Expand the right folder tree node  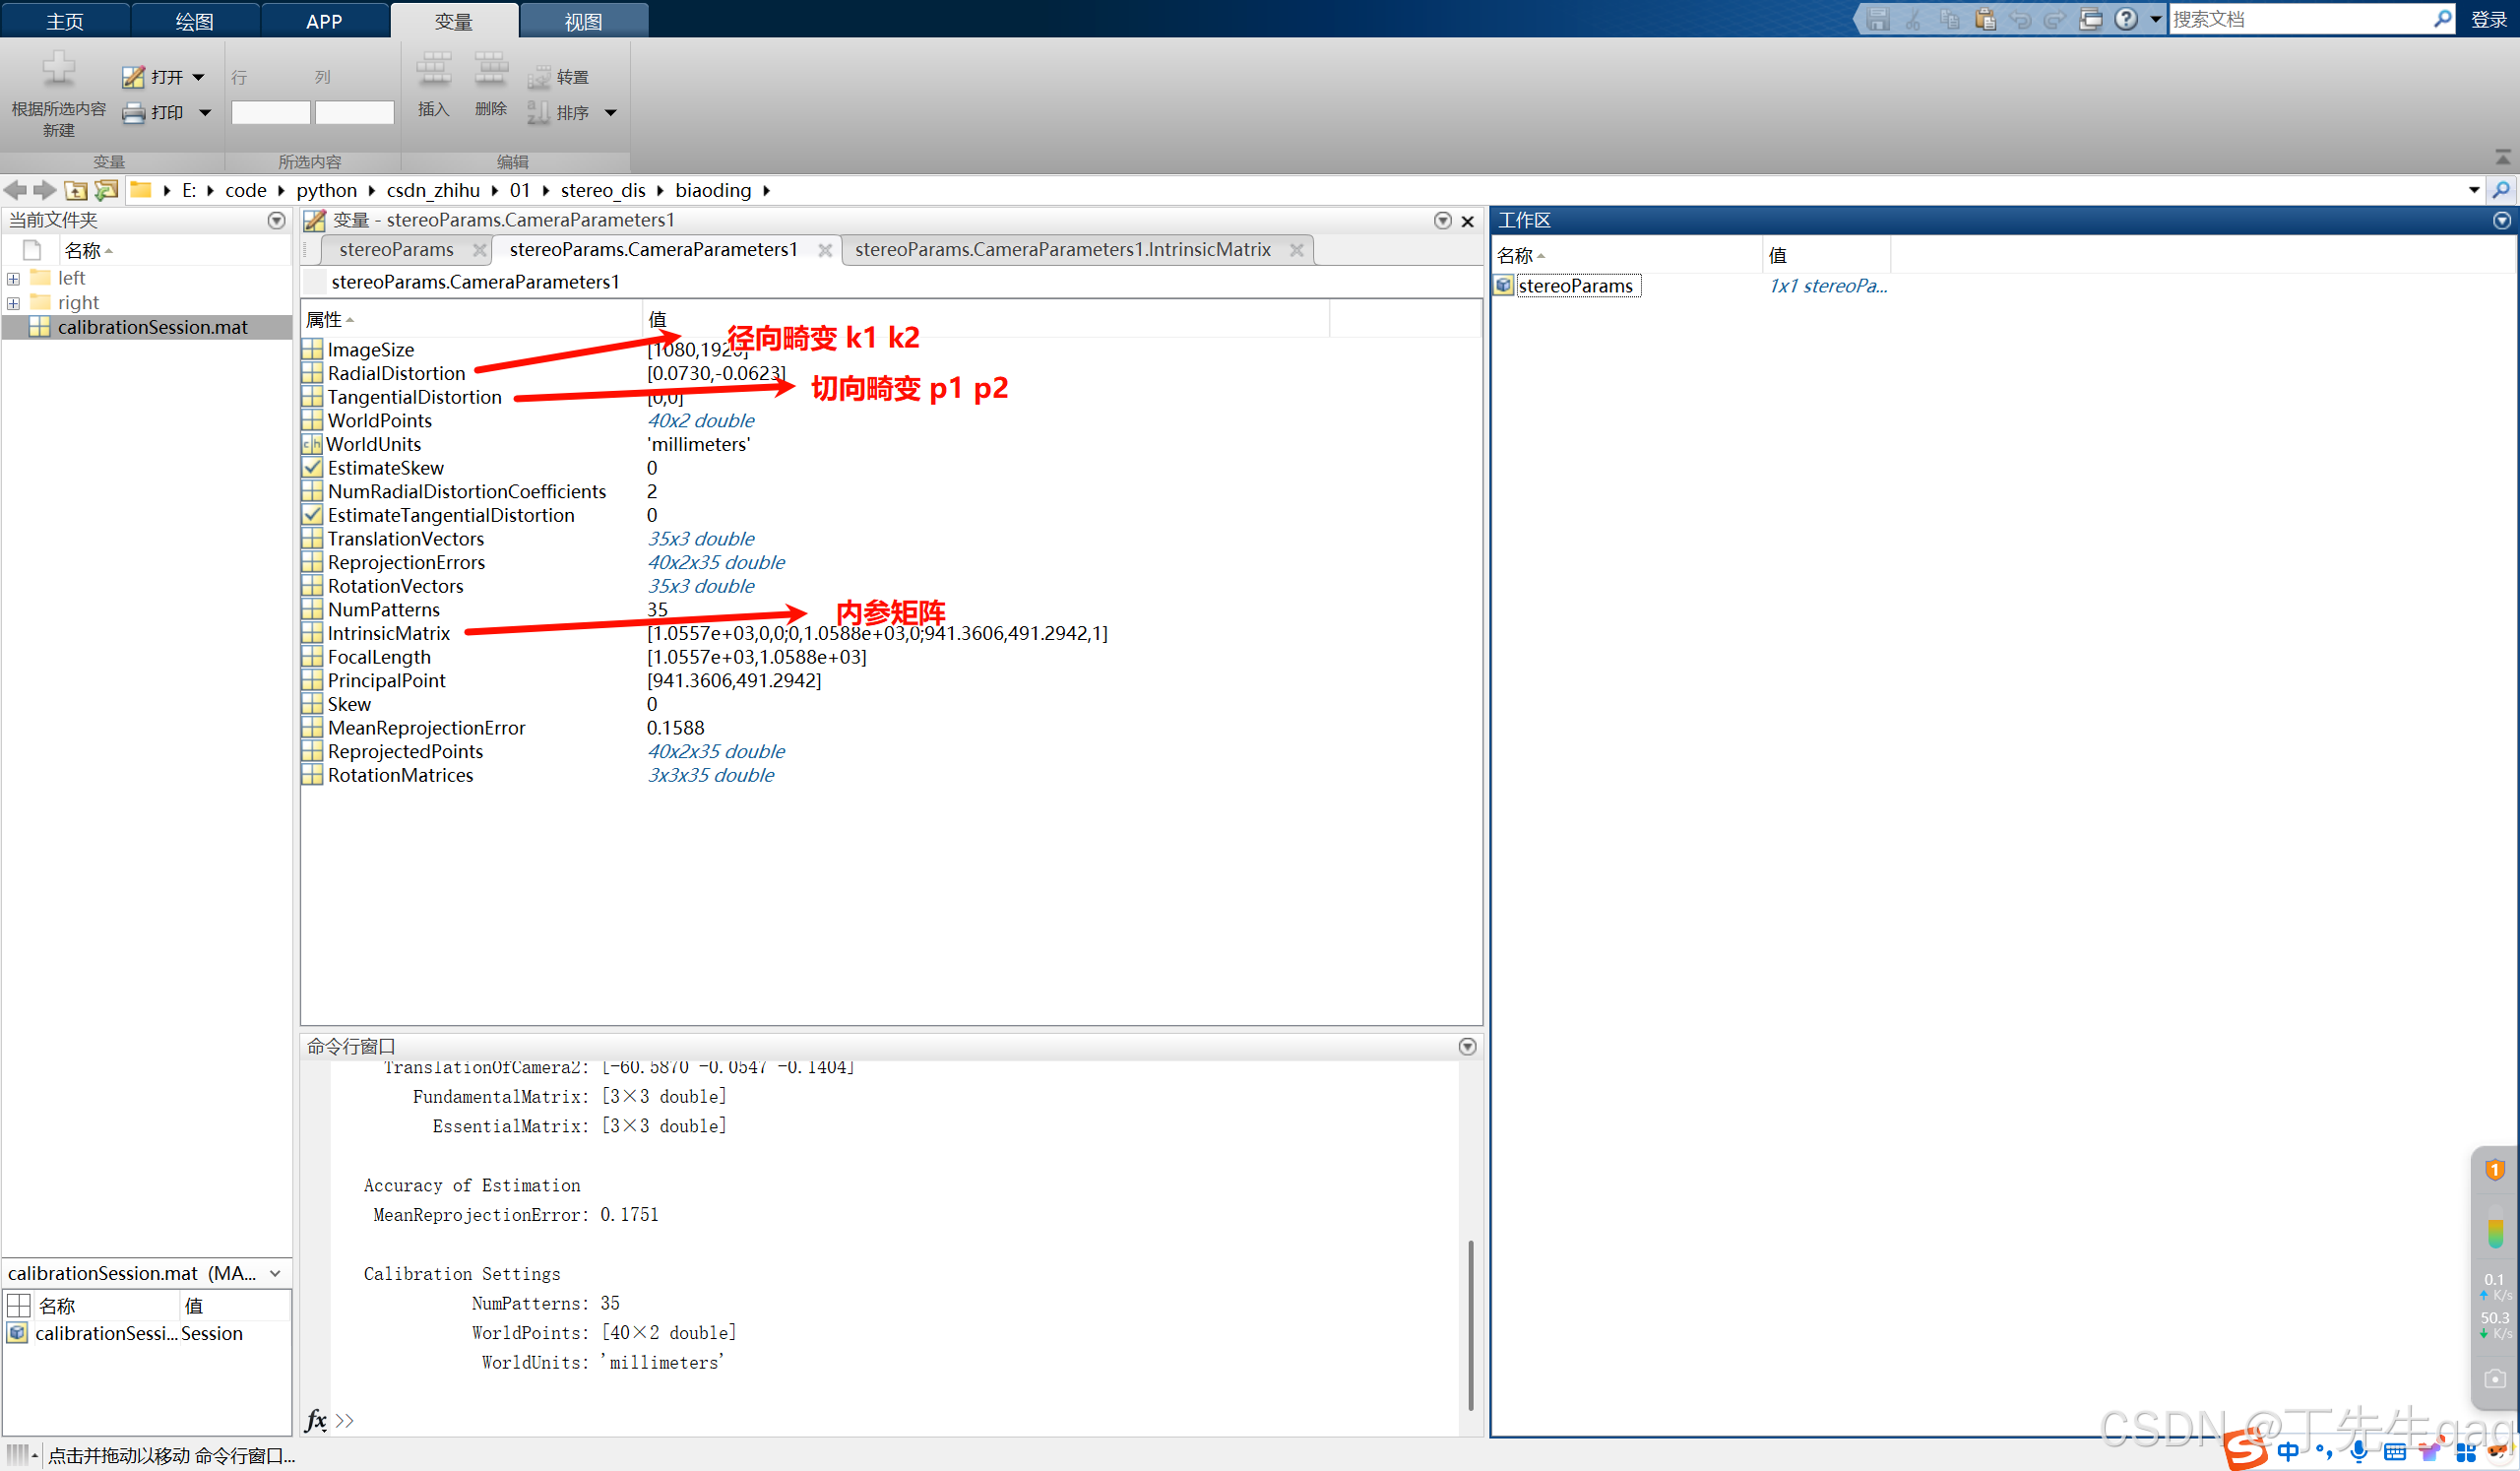click(13, 303)
